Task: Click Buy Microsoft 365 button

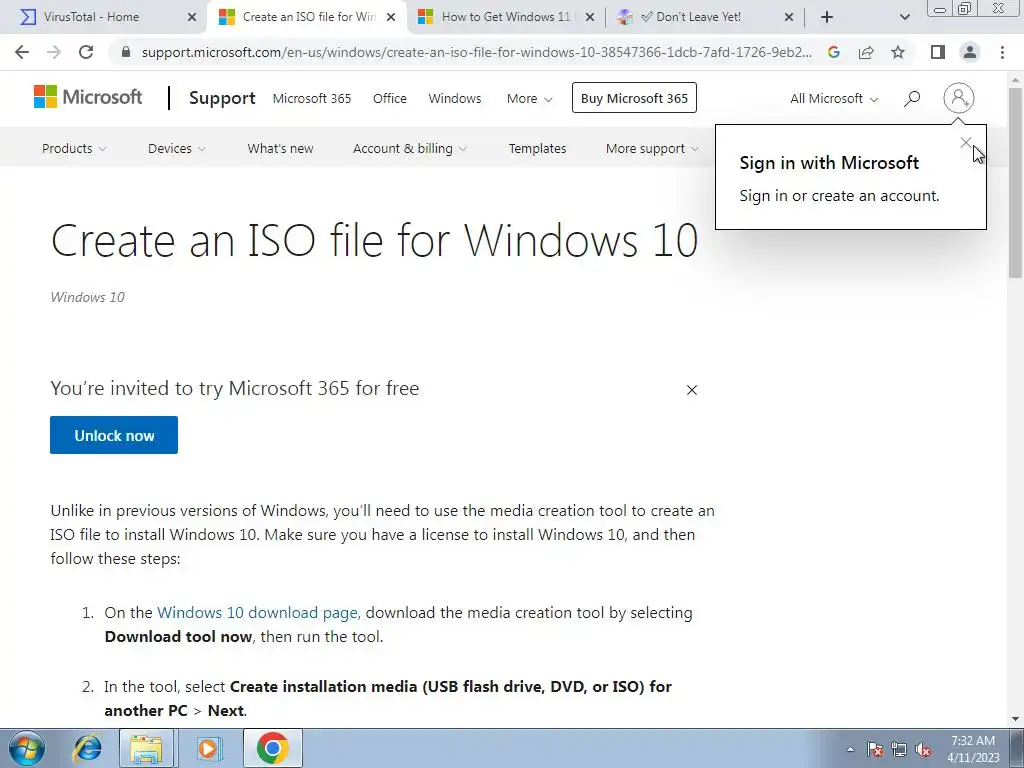Action: (x=634, y=98)
